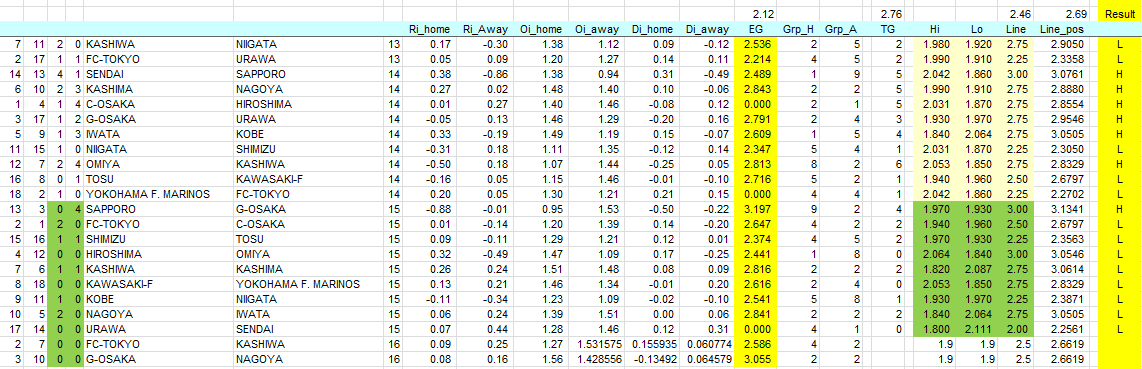
Task: Select the Ri_Away column header
Action: (x=485, y=29)
